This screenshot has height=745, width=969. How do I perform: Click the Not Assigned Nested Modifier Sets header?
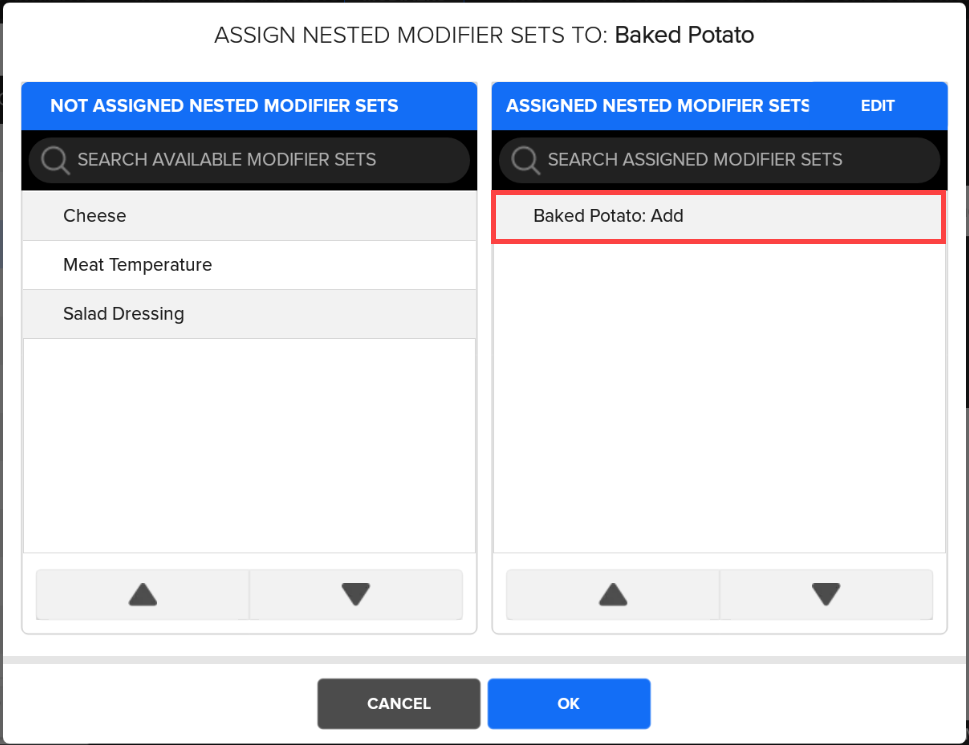click(x=224, y=106)
